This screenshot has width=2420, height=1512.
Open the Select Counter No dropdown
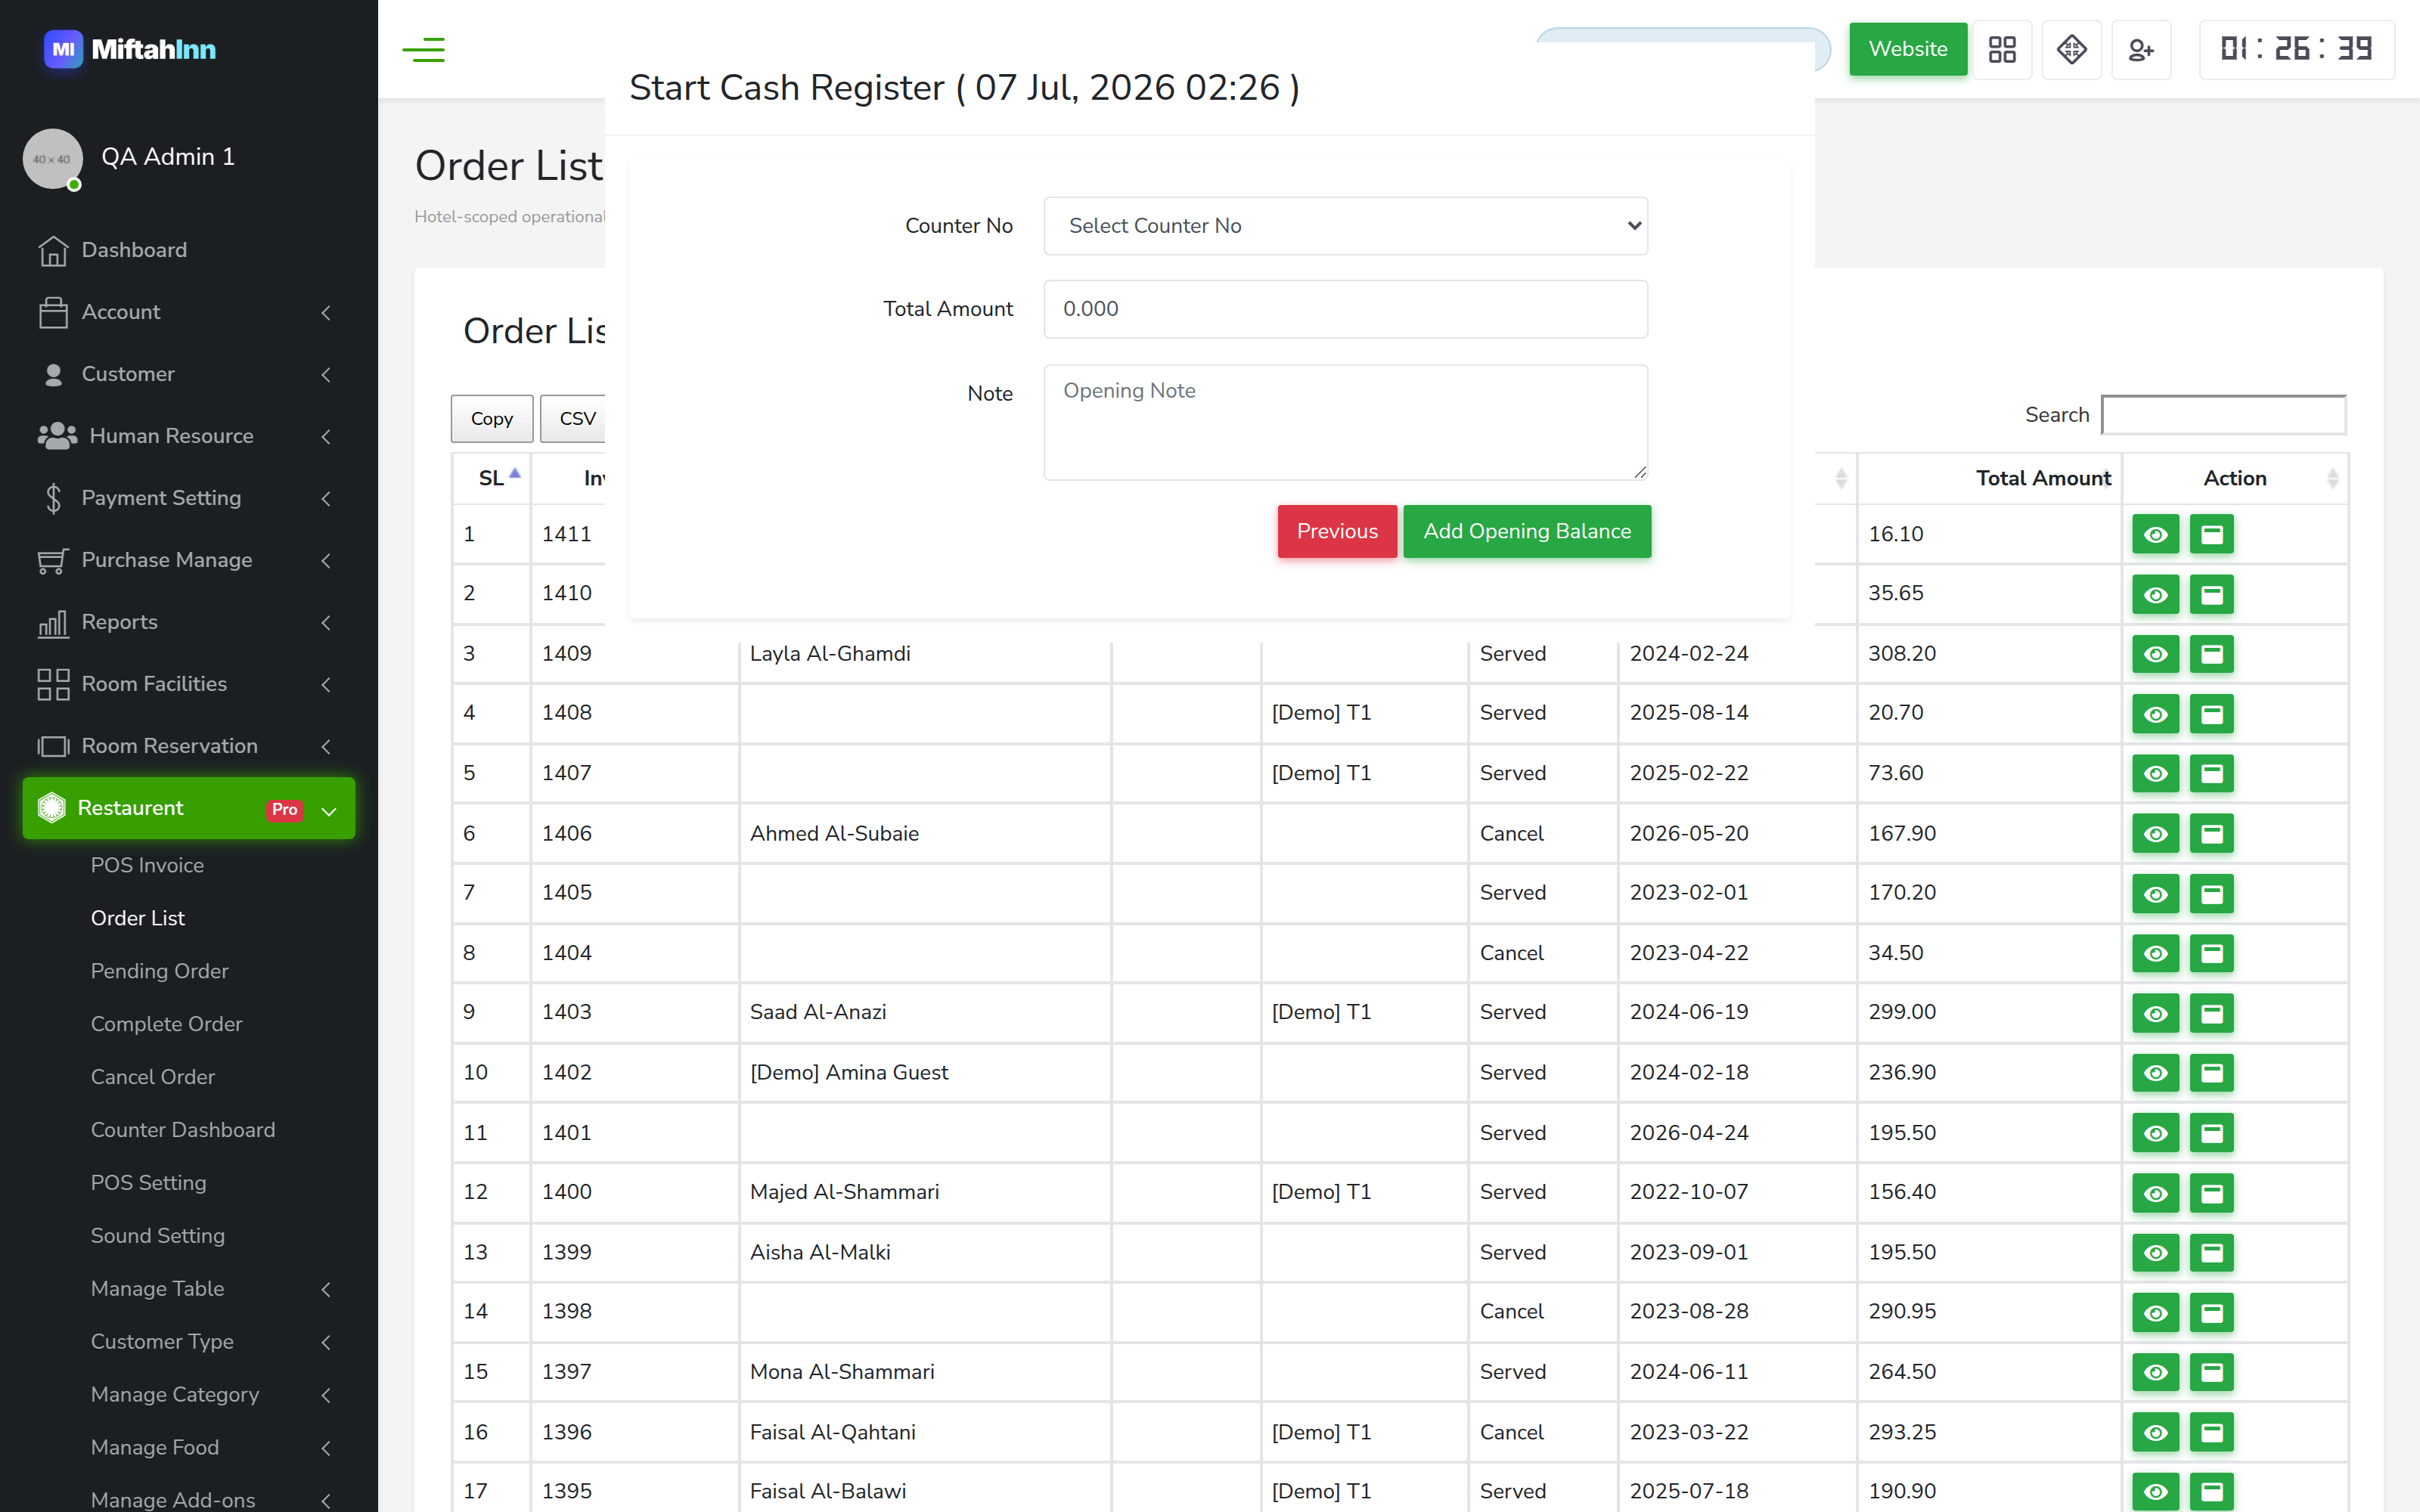point(1345,226)
